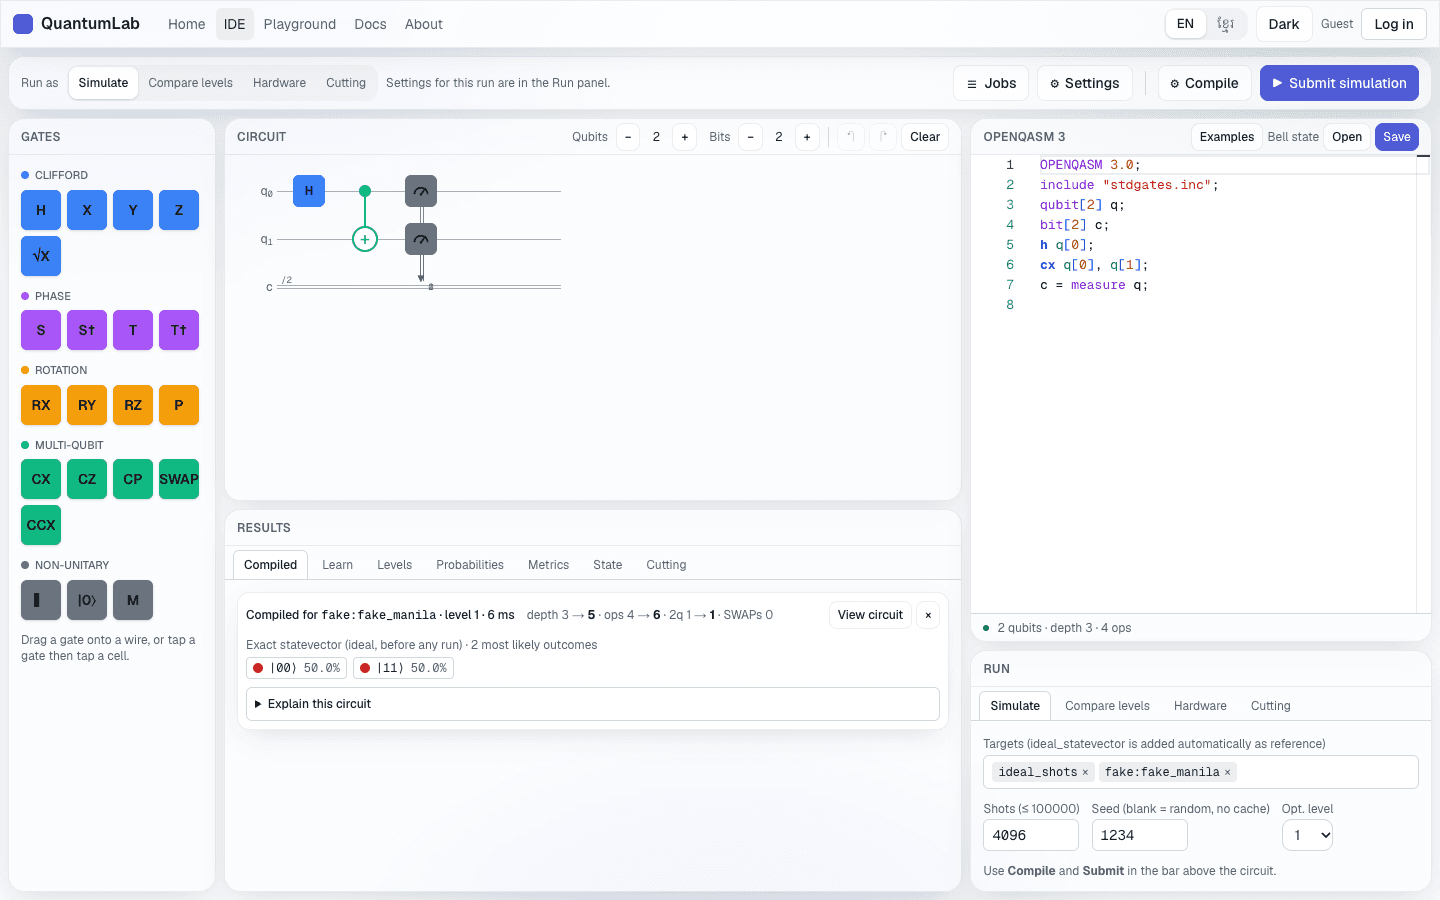Select the √X gate
This screenshot has width=1440, height=900.
click(x=41, y=256)
